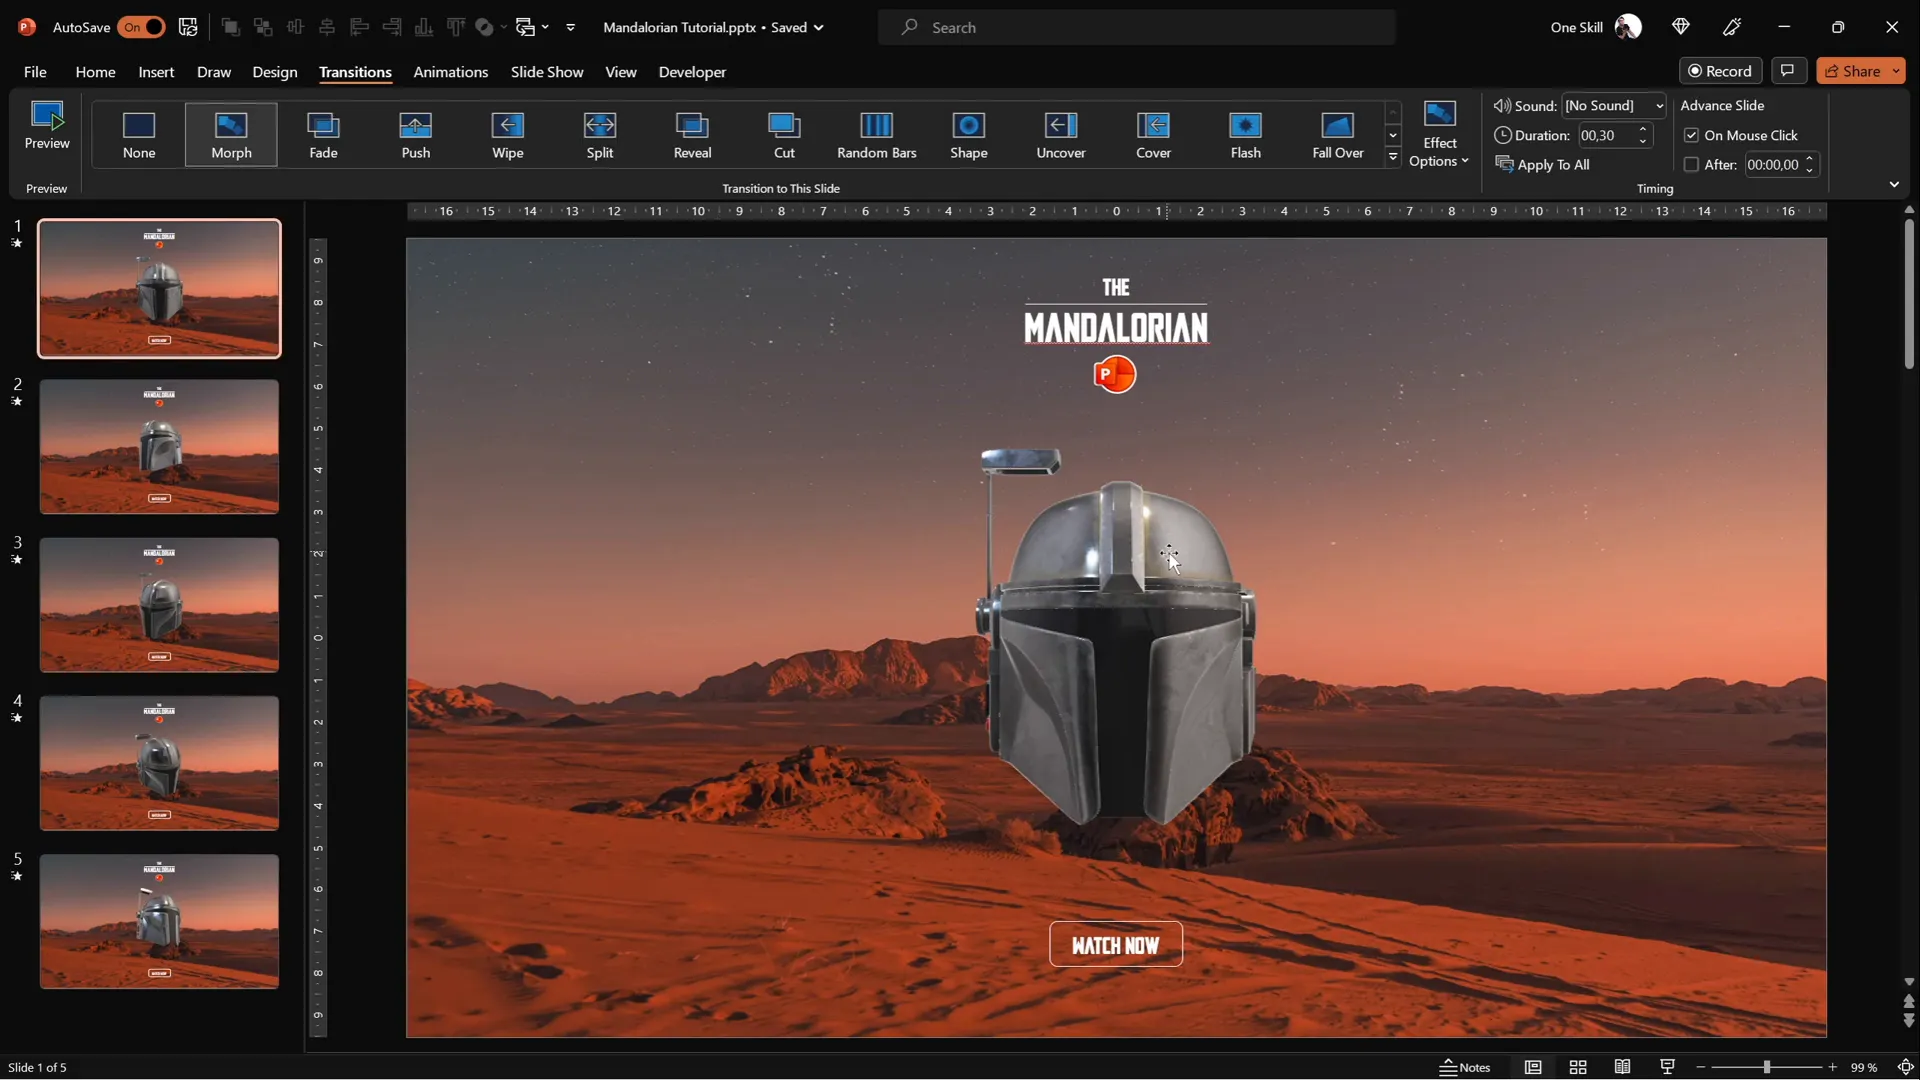Open the file name Saved dropdown

818,27
